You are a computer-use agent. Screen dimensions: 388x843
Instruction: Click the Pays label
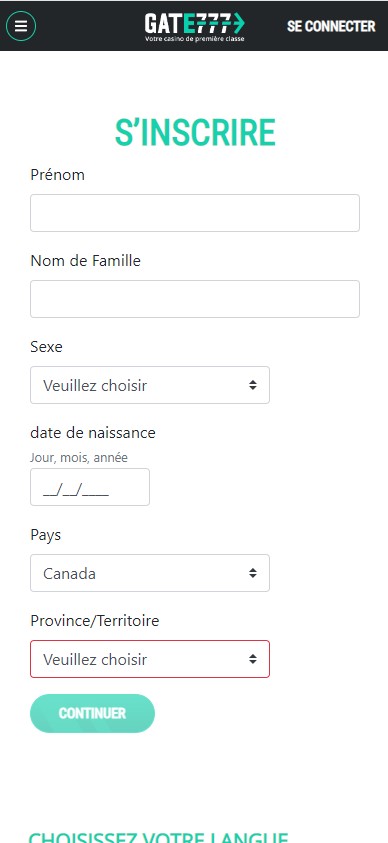[46, 535]
